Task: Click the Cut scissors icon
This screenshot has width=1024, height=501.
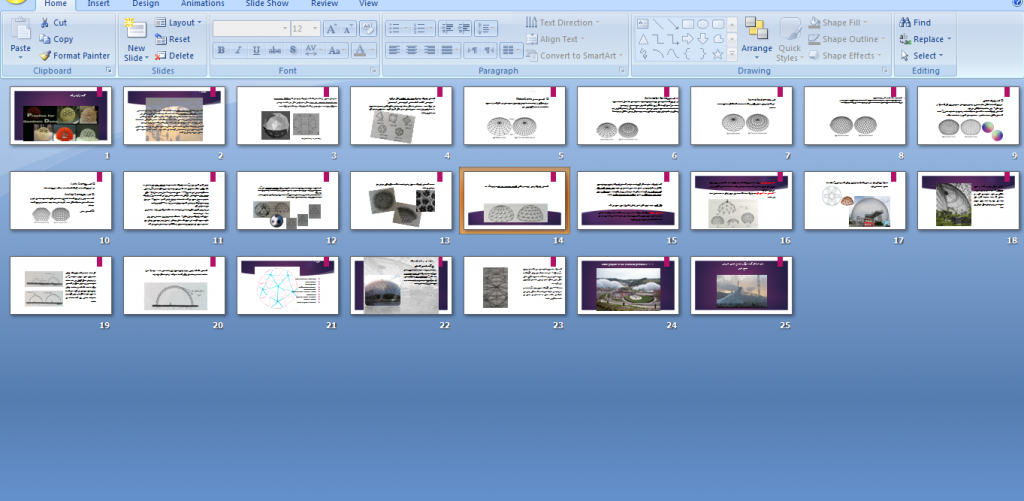Action: [x=44, y=23]
